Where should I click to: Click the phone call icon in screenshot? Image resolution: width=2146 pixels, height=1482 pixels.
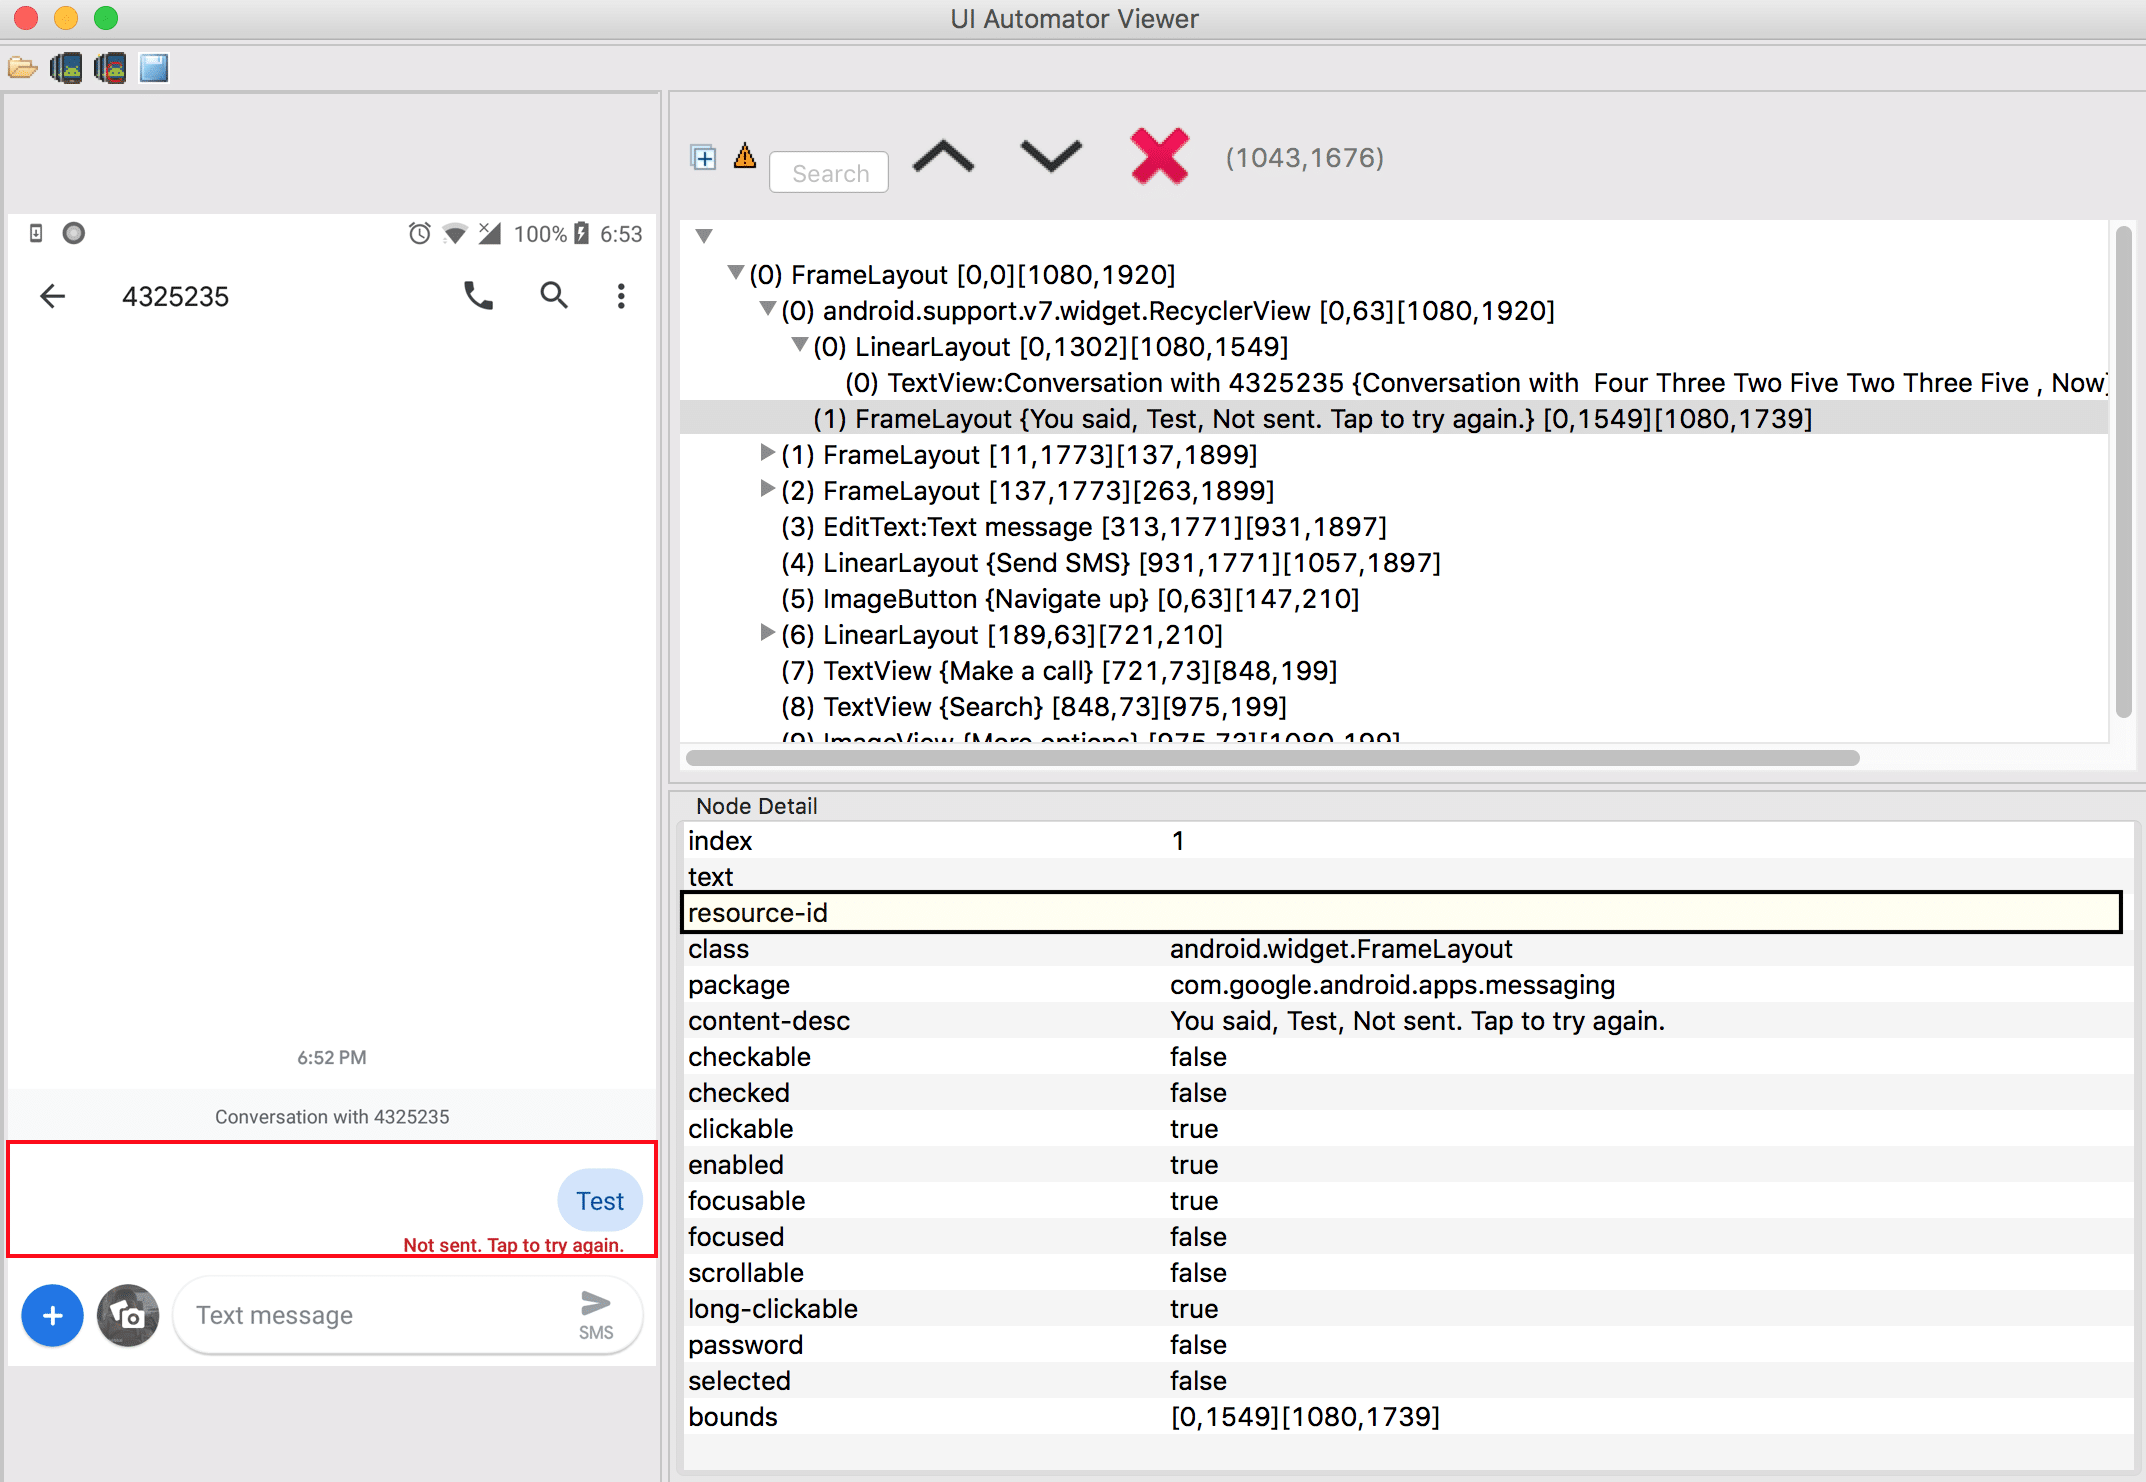click(478, 295)
